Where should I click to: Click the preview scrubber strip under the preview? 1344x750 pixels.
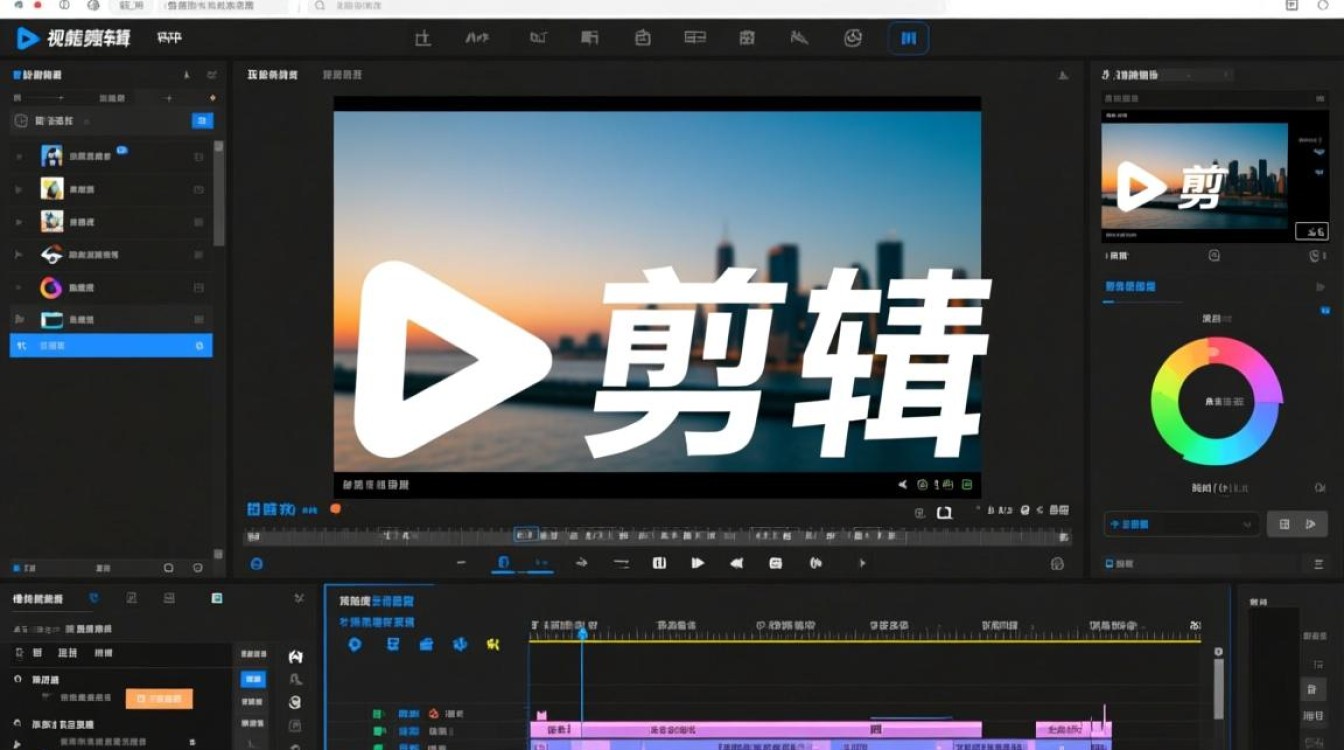click(x=658, y=536)
